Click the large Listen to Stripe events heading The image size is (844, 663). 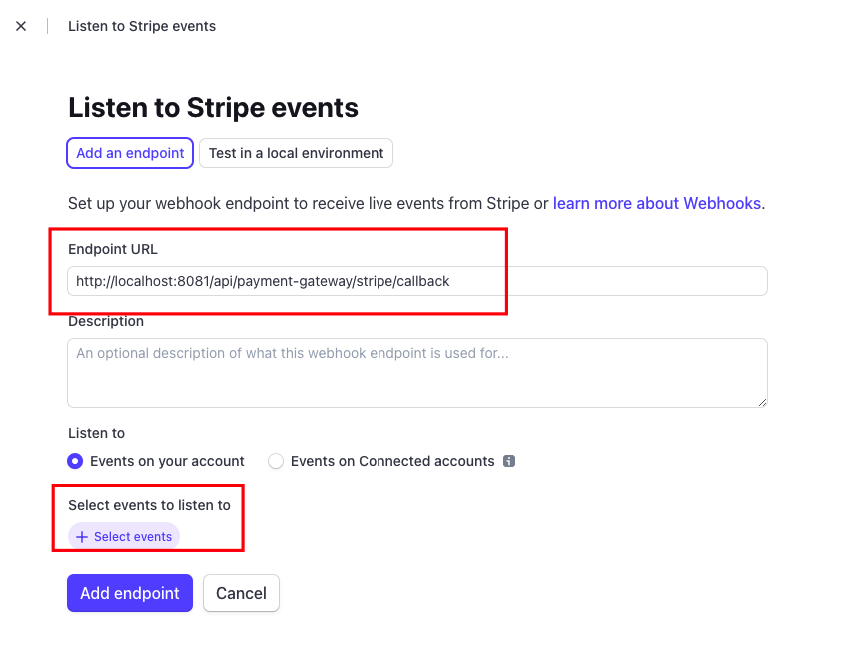213,108
